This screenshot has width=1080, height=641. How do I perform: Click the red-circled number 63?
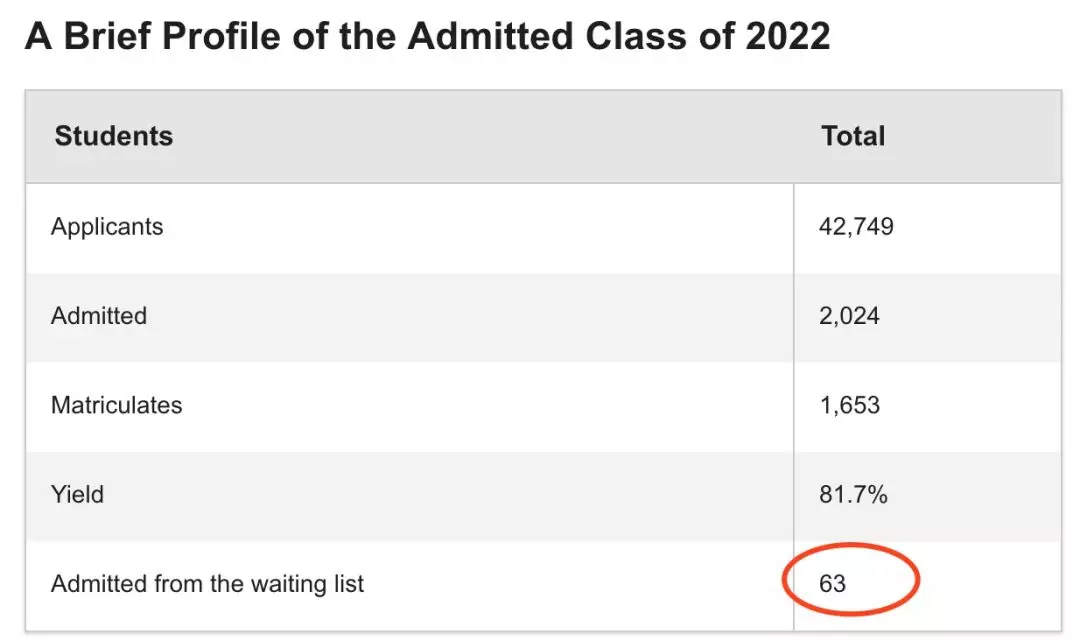[833, 583]
